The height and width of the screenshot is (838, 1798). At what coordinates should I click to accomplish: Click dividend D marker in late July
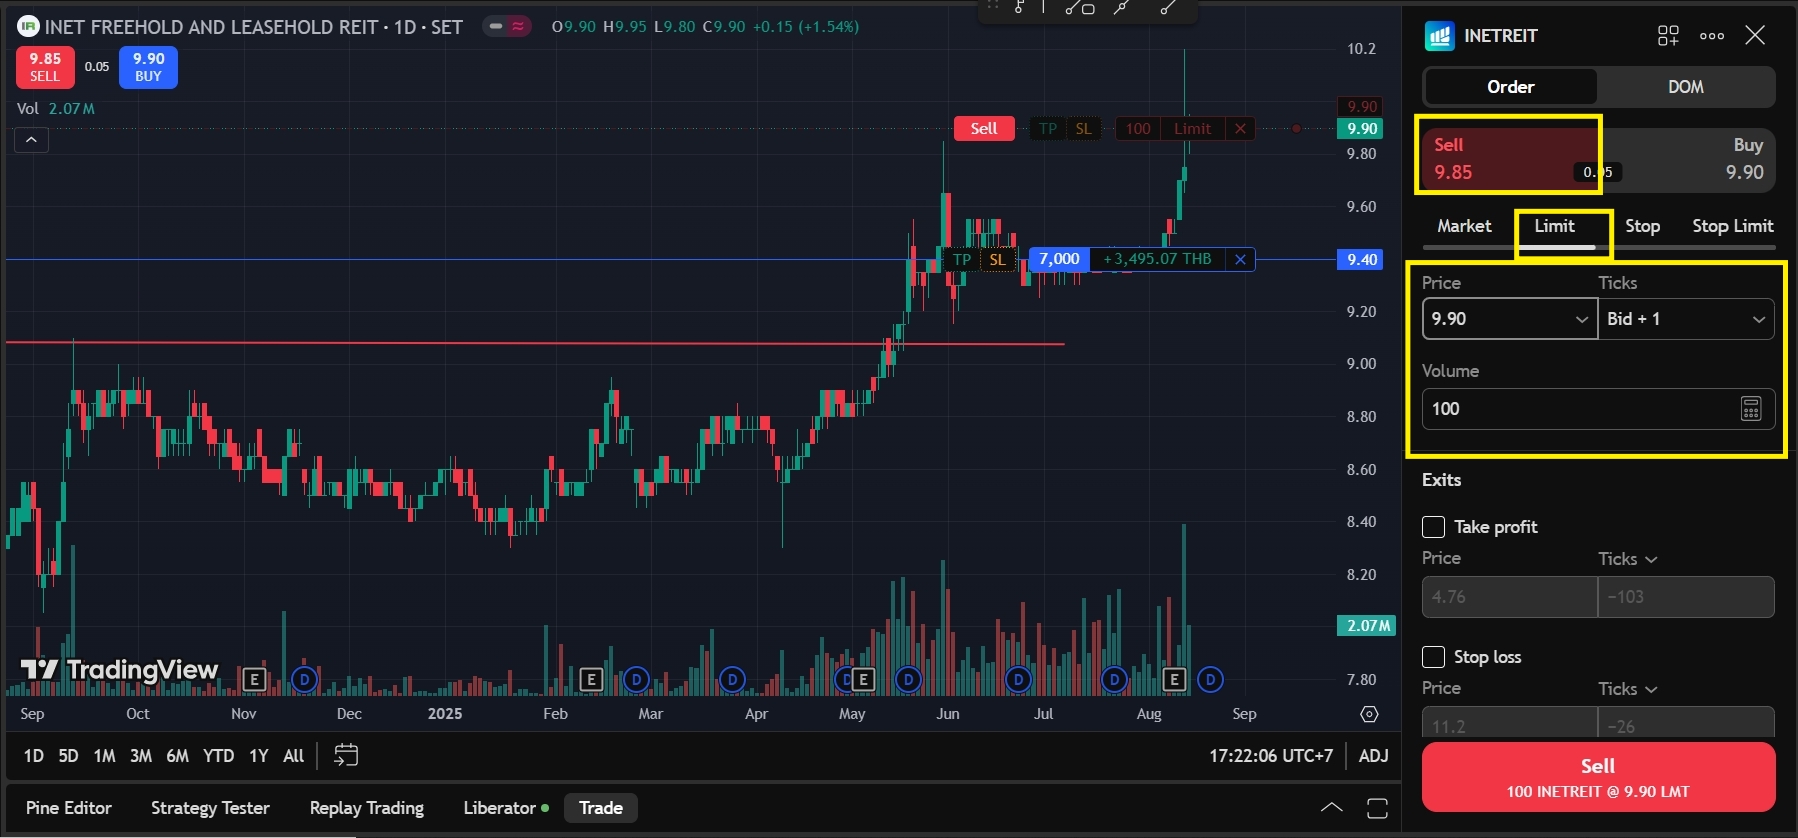pos(1114,680)
